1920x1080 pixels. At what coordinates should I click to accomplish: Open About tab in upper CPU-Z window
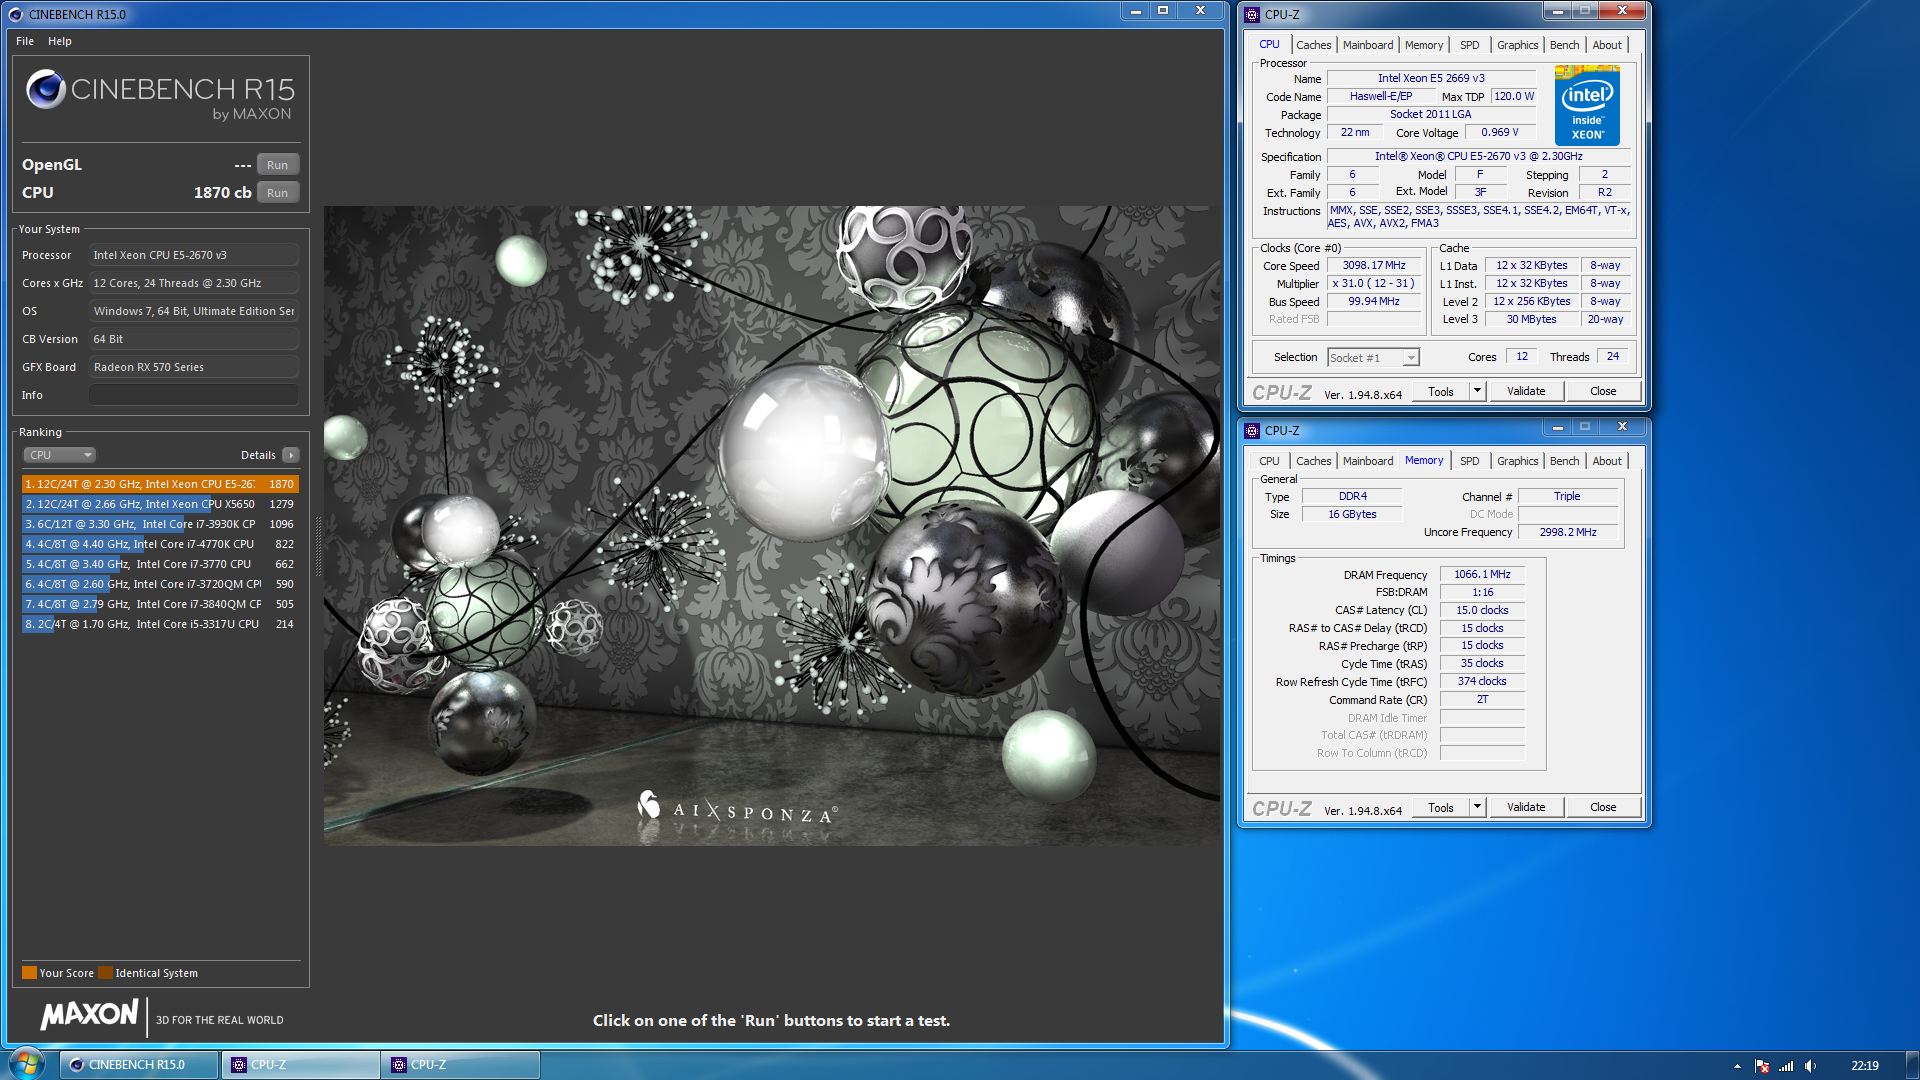(x=1607, y=45)
